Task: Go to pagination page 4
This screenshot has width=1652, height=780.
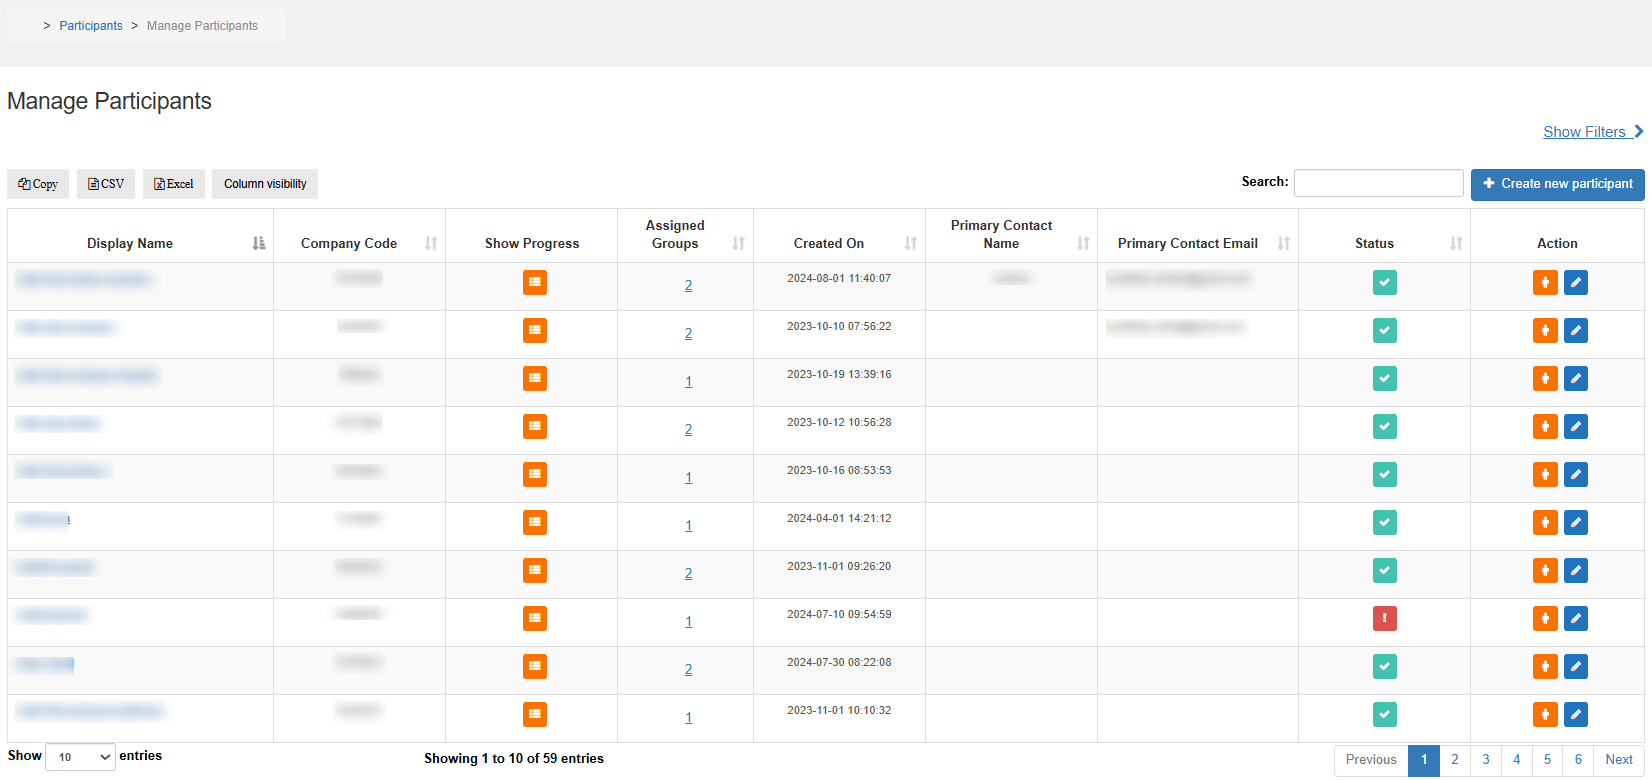Action: pos(1517,760)
